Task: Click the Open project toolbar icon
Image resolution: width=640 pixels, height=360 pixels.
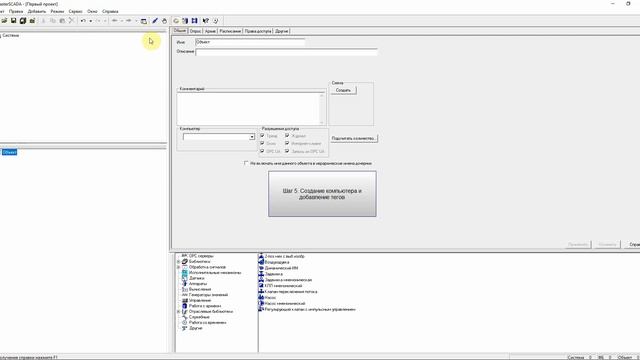Action: (x=4, y=21)
